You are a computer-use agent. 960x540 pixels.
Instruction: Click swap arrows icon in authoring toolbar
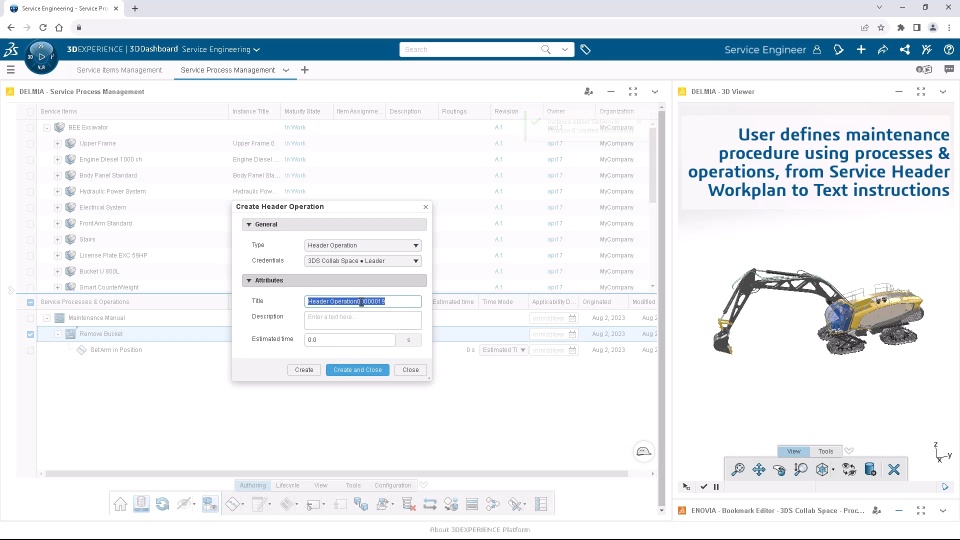coord(430,504)
